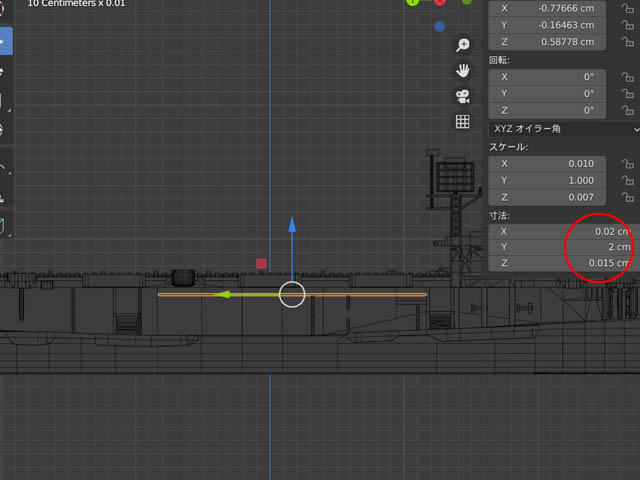Click rotation Z field 0°
This screenshot has width=640, height=480.
click(x=547, y=110)
